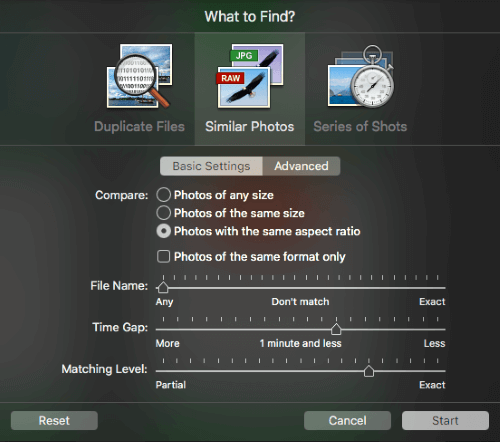The image size is (500, 442).
Task: Click the Reset button
Action: pyautogui.click(x=54, y=420)
